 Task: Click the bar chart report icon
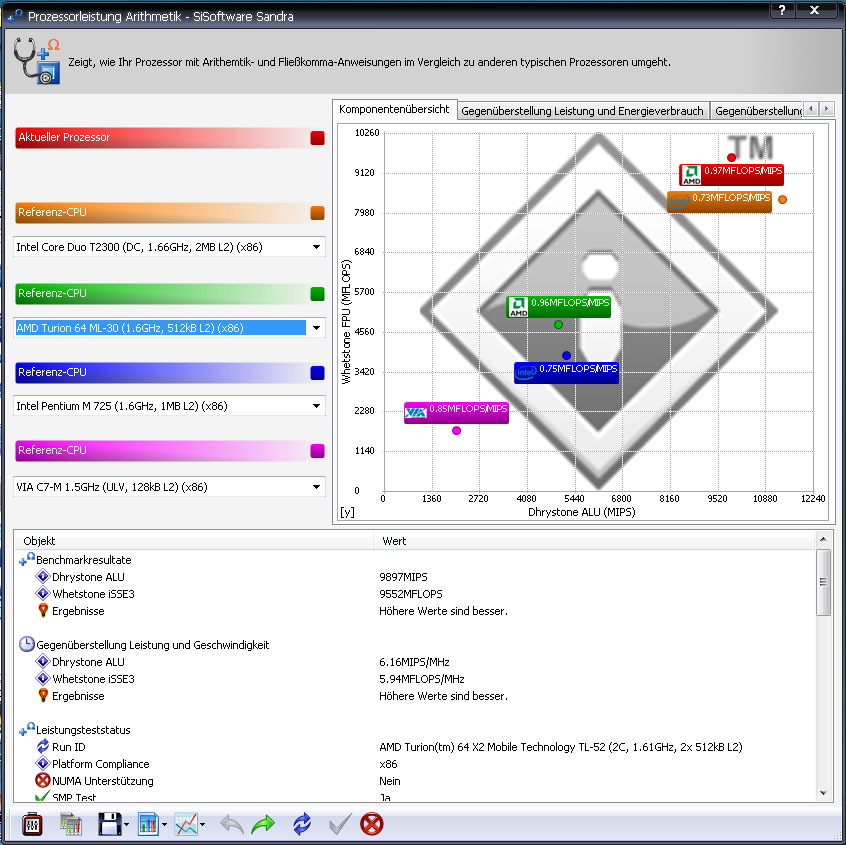click(x=148, y=824)
